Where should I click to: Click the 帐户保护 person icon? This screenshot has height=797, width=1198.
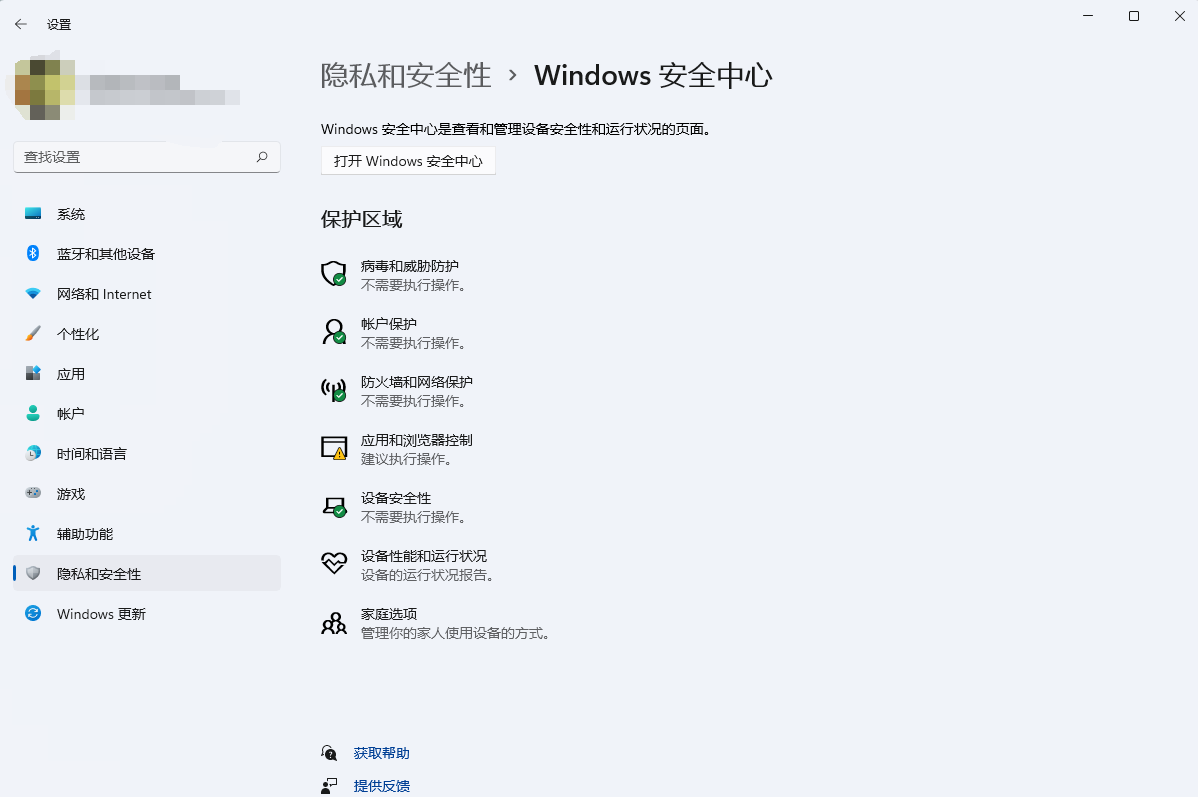pyautogui.click(x=334, y=332)
